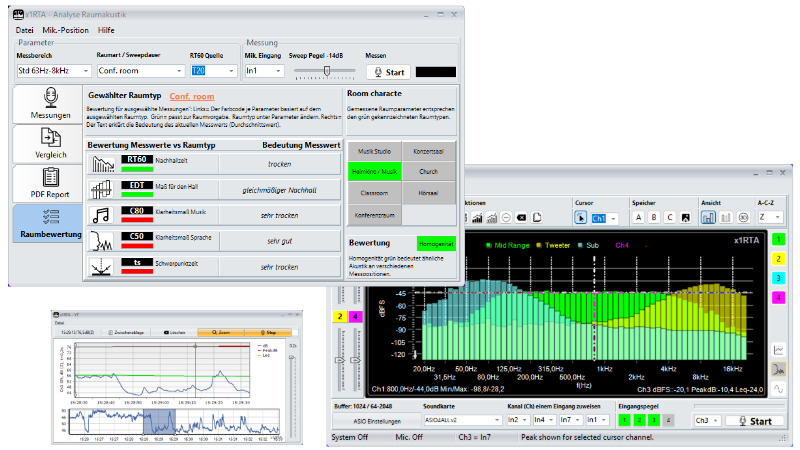This screenshot has width=800, height=450.
Task: Toggle the gray Eingangspegel indicator 4
Action: (668, 420)
